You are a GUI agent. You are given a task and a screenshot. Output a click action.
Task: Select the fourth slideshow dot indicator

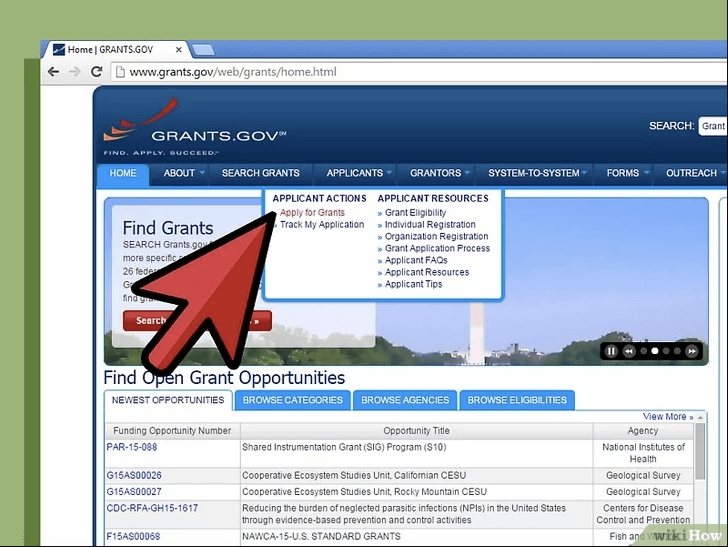(676, 351)
